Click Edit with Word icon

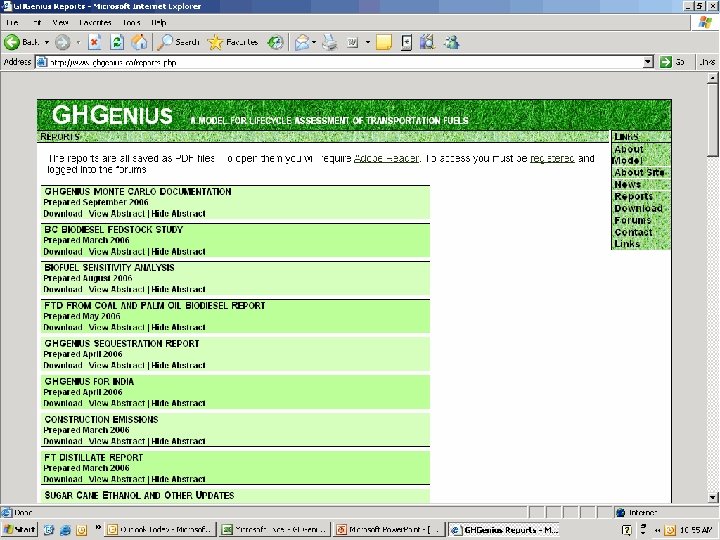click(352, 42)
